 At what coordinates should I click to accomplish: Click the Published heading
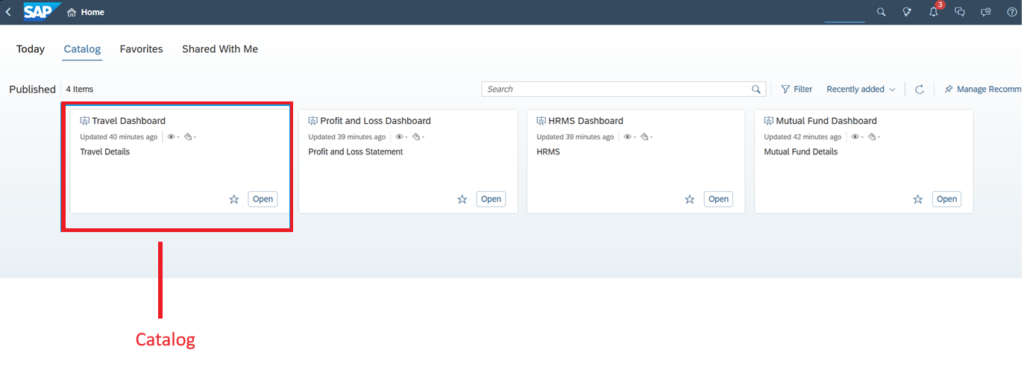(x=33, y=89)
